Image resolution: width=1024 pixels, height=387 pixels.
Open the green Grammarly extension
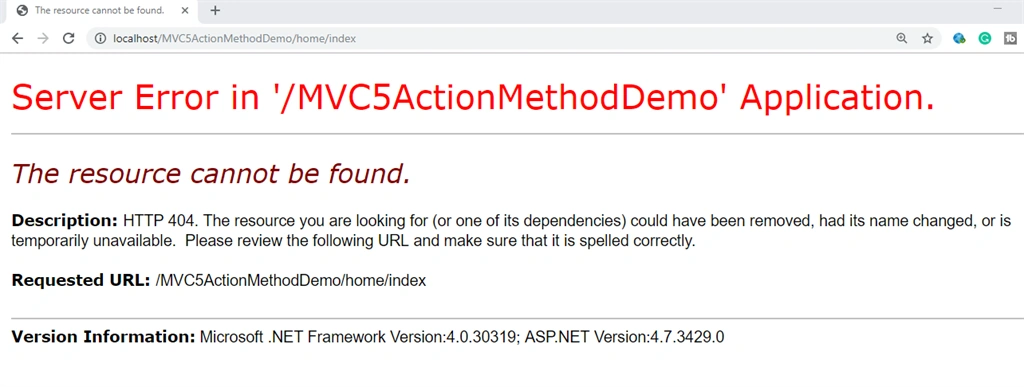point(985,39)
